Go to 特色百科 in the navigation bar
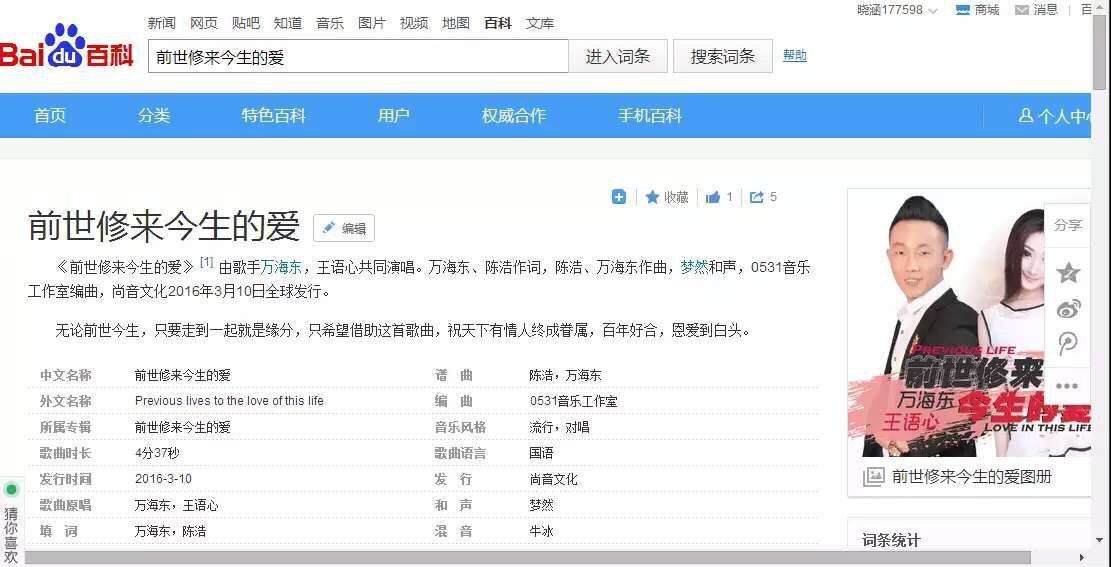Screen dimensions: 1111x567 pyautogui.click(x=273, y=116)
